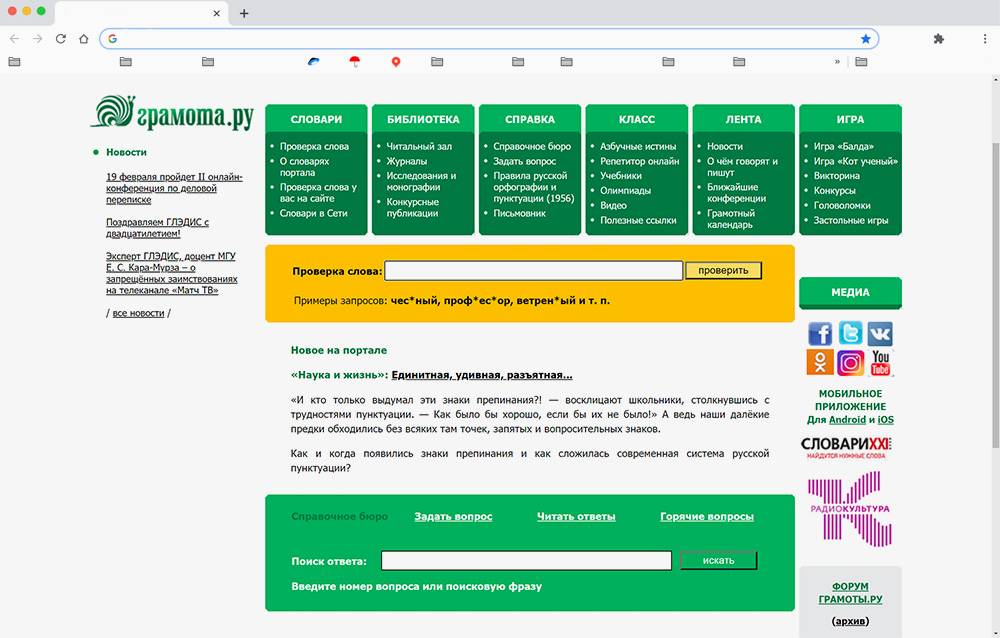Viewport: 1000px width, 638px height.
Task: Go forward with browser forward arrow
Action: pos(38,39)
